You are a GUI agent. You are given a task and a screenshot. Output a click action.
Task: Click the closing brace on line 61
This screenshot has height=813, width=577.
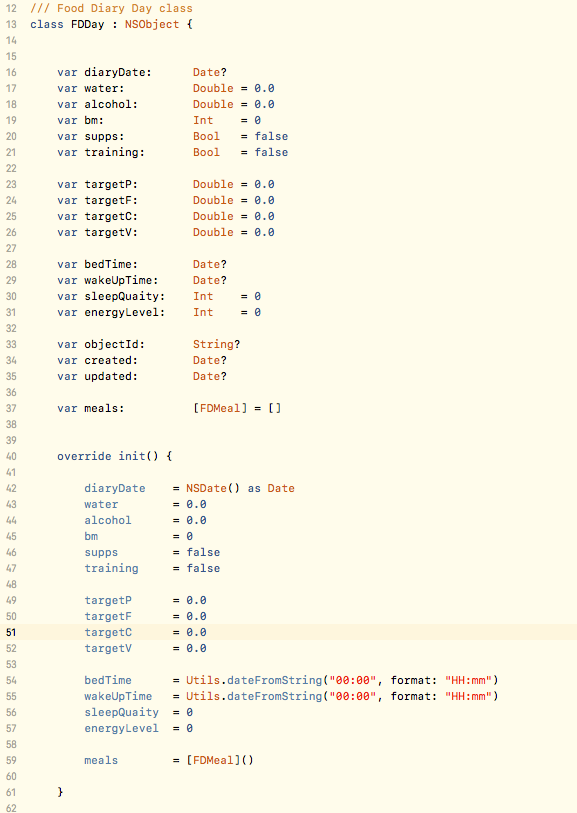[60, 792]
